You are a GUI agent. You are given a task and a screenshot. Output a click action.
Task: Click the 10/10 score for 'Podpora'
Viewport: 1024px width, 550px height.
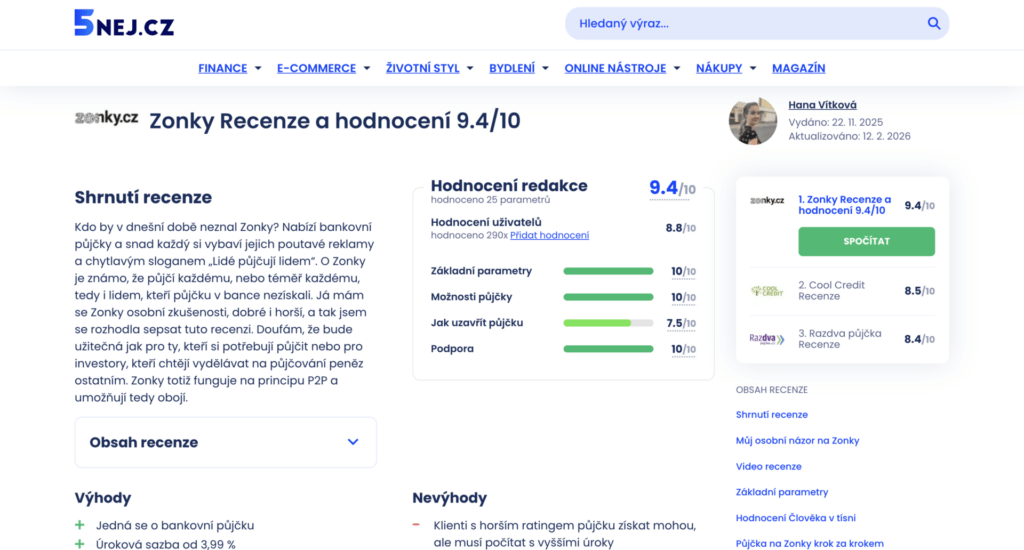[683, 349]
